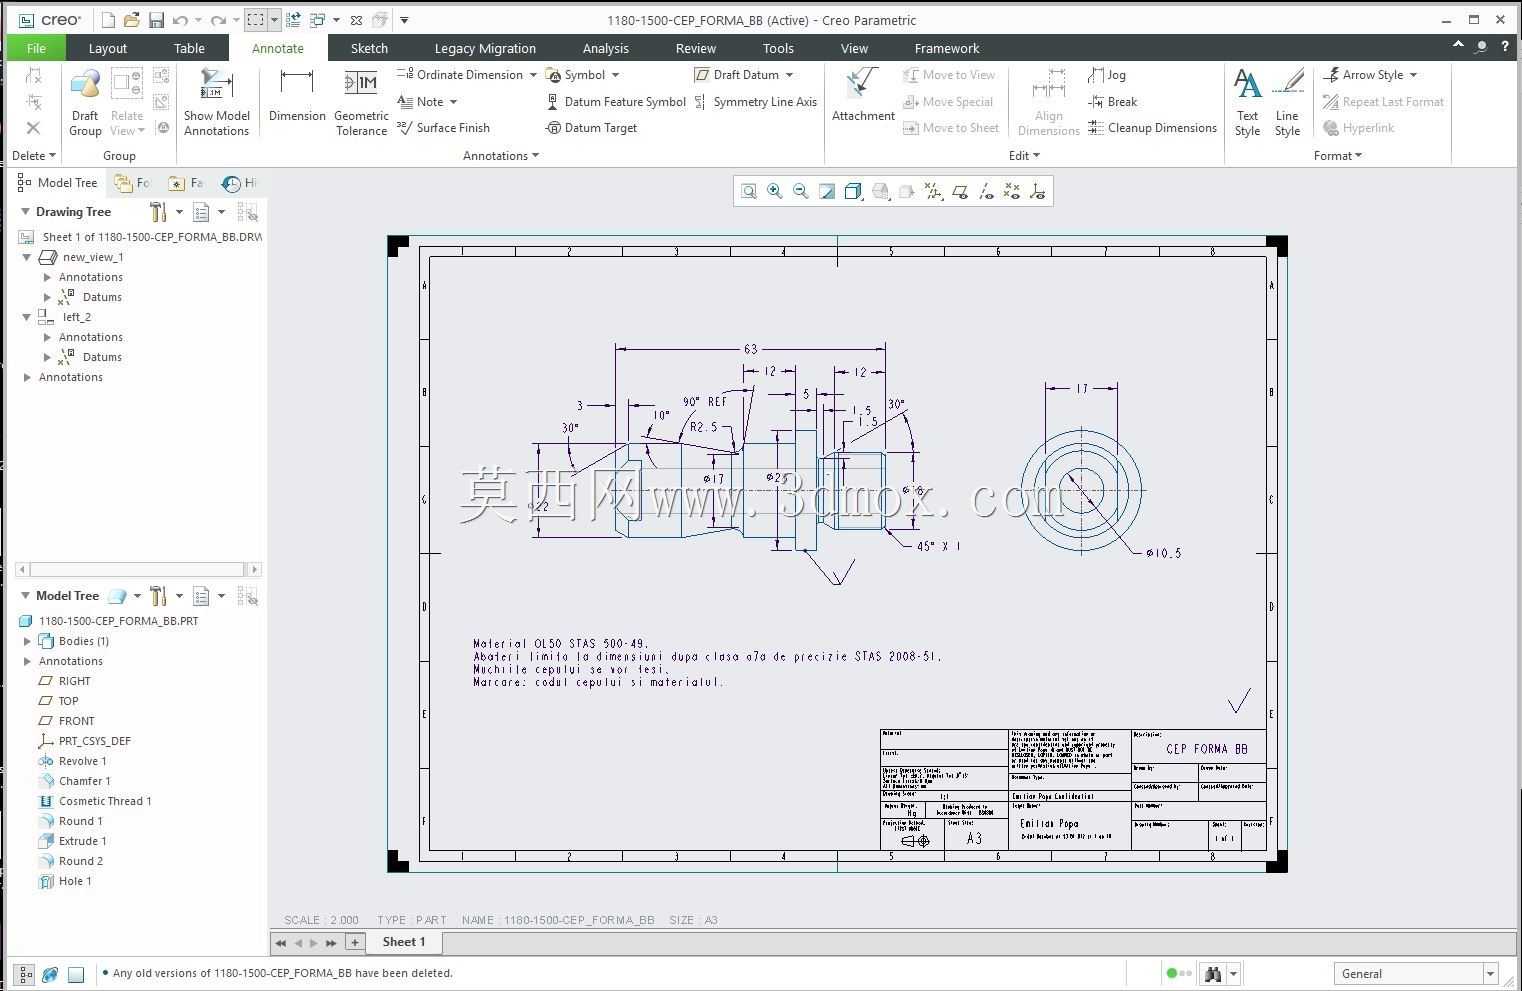
Task: Open the Legacy Migration tab
Action: pos(485,48)
